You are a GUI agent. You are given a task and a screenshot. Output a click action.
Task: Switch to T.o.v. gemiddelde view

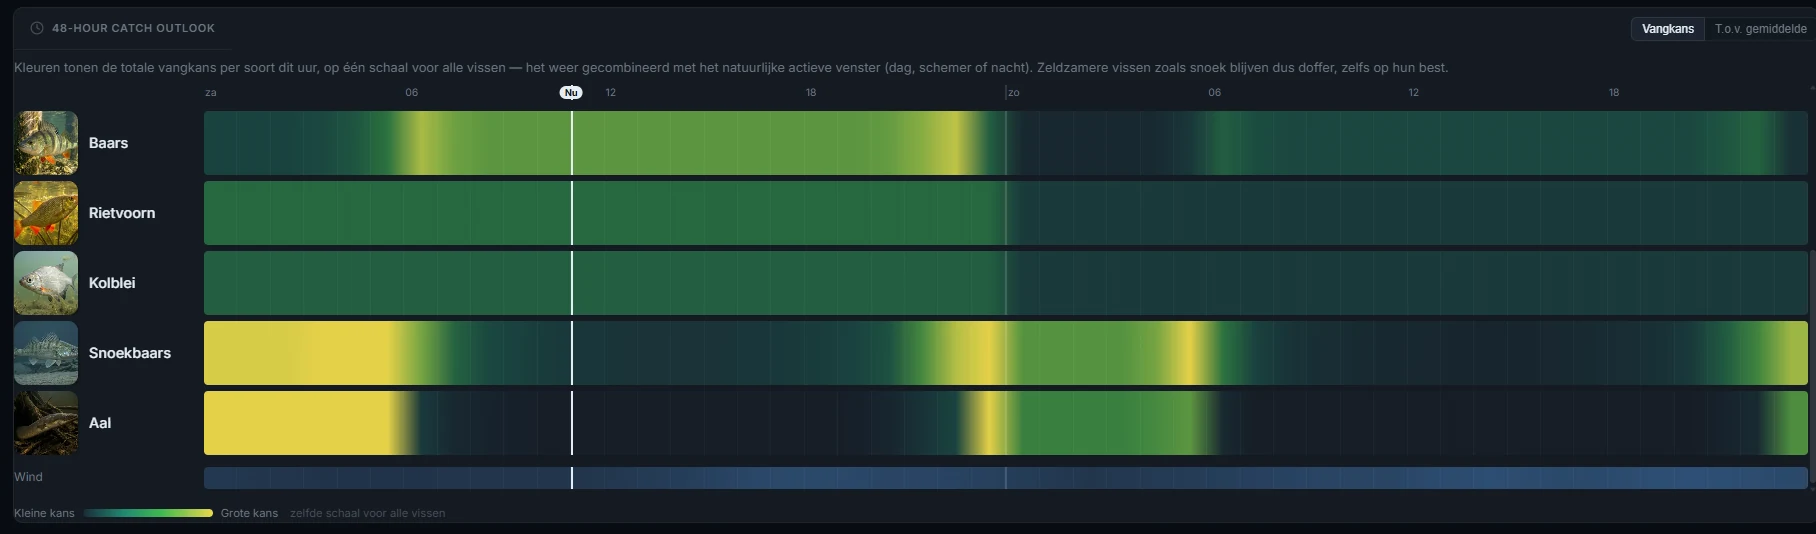1760,29
